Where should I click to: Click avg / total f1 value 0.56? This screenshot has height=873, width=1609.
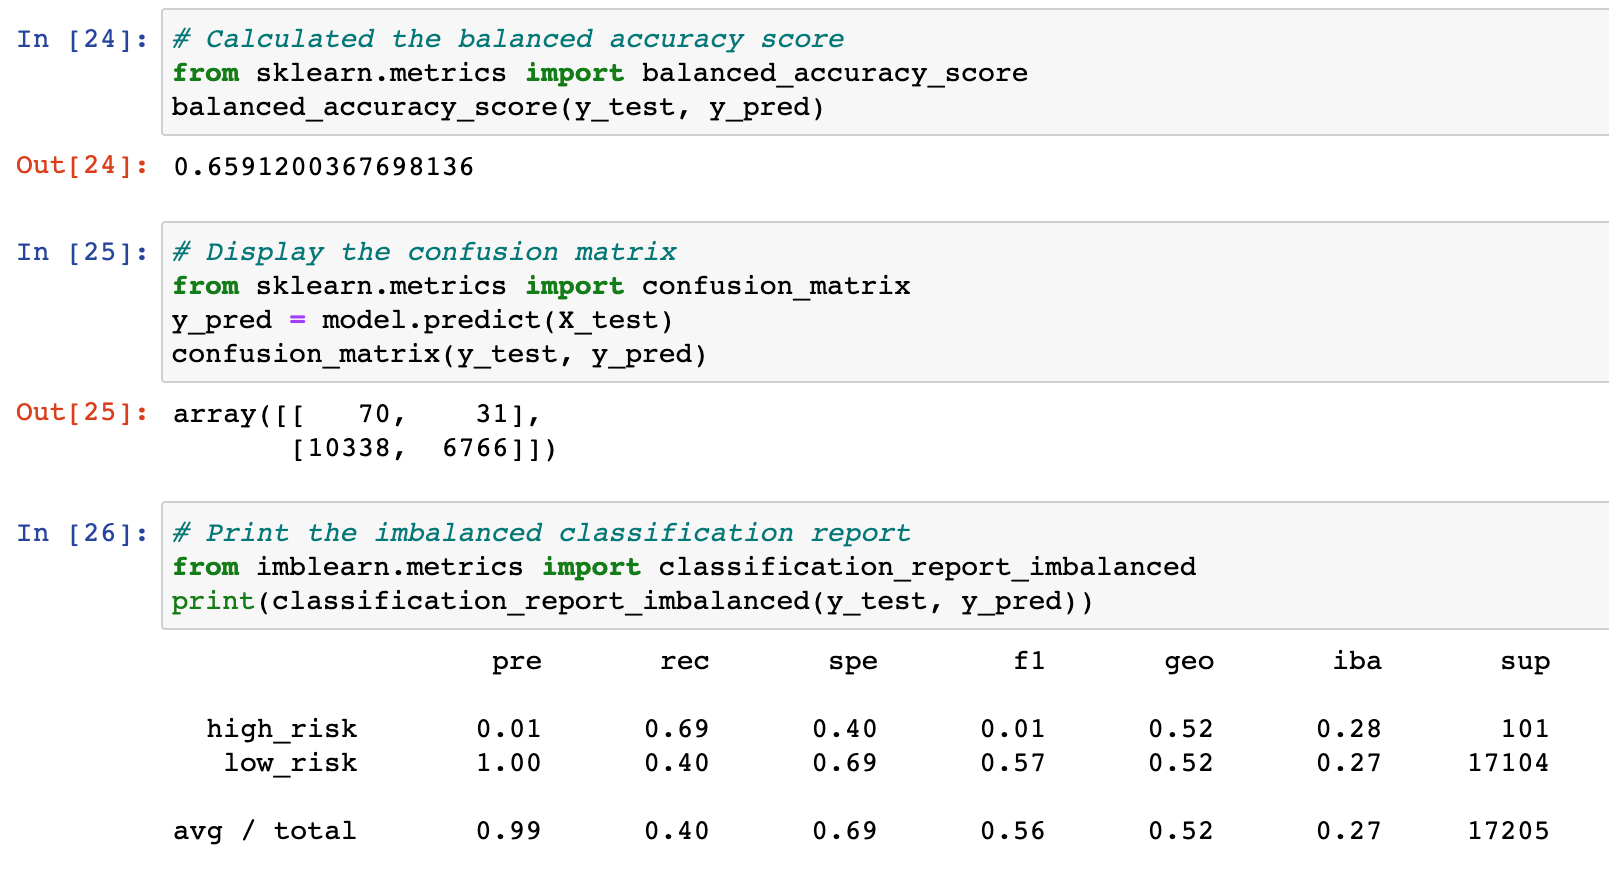coord(1013,831)
